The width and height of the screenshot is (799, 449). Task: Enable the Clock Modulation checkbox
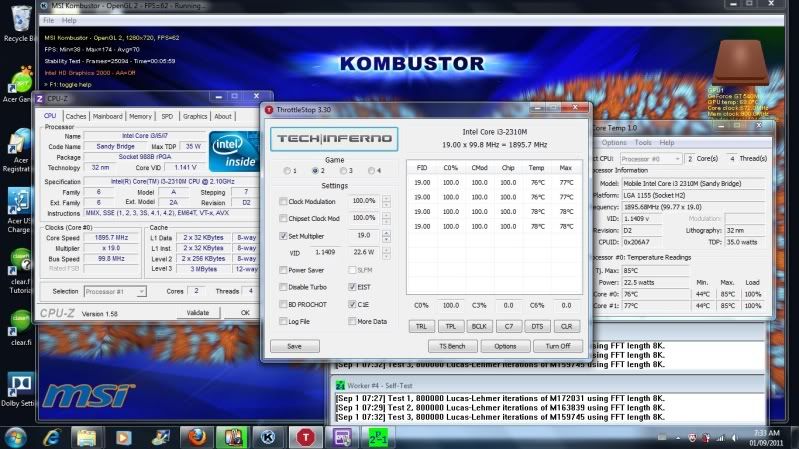click(x=283, y=201)
